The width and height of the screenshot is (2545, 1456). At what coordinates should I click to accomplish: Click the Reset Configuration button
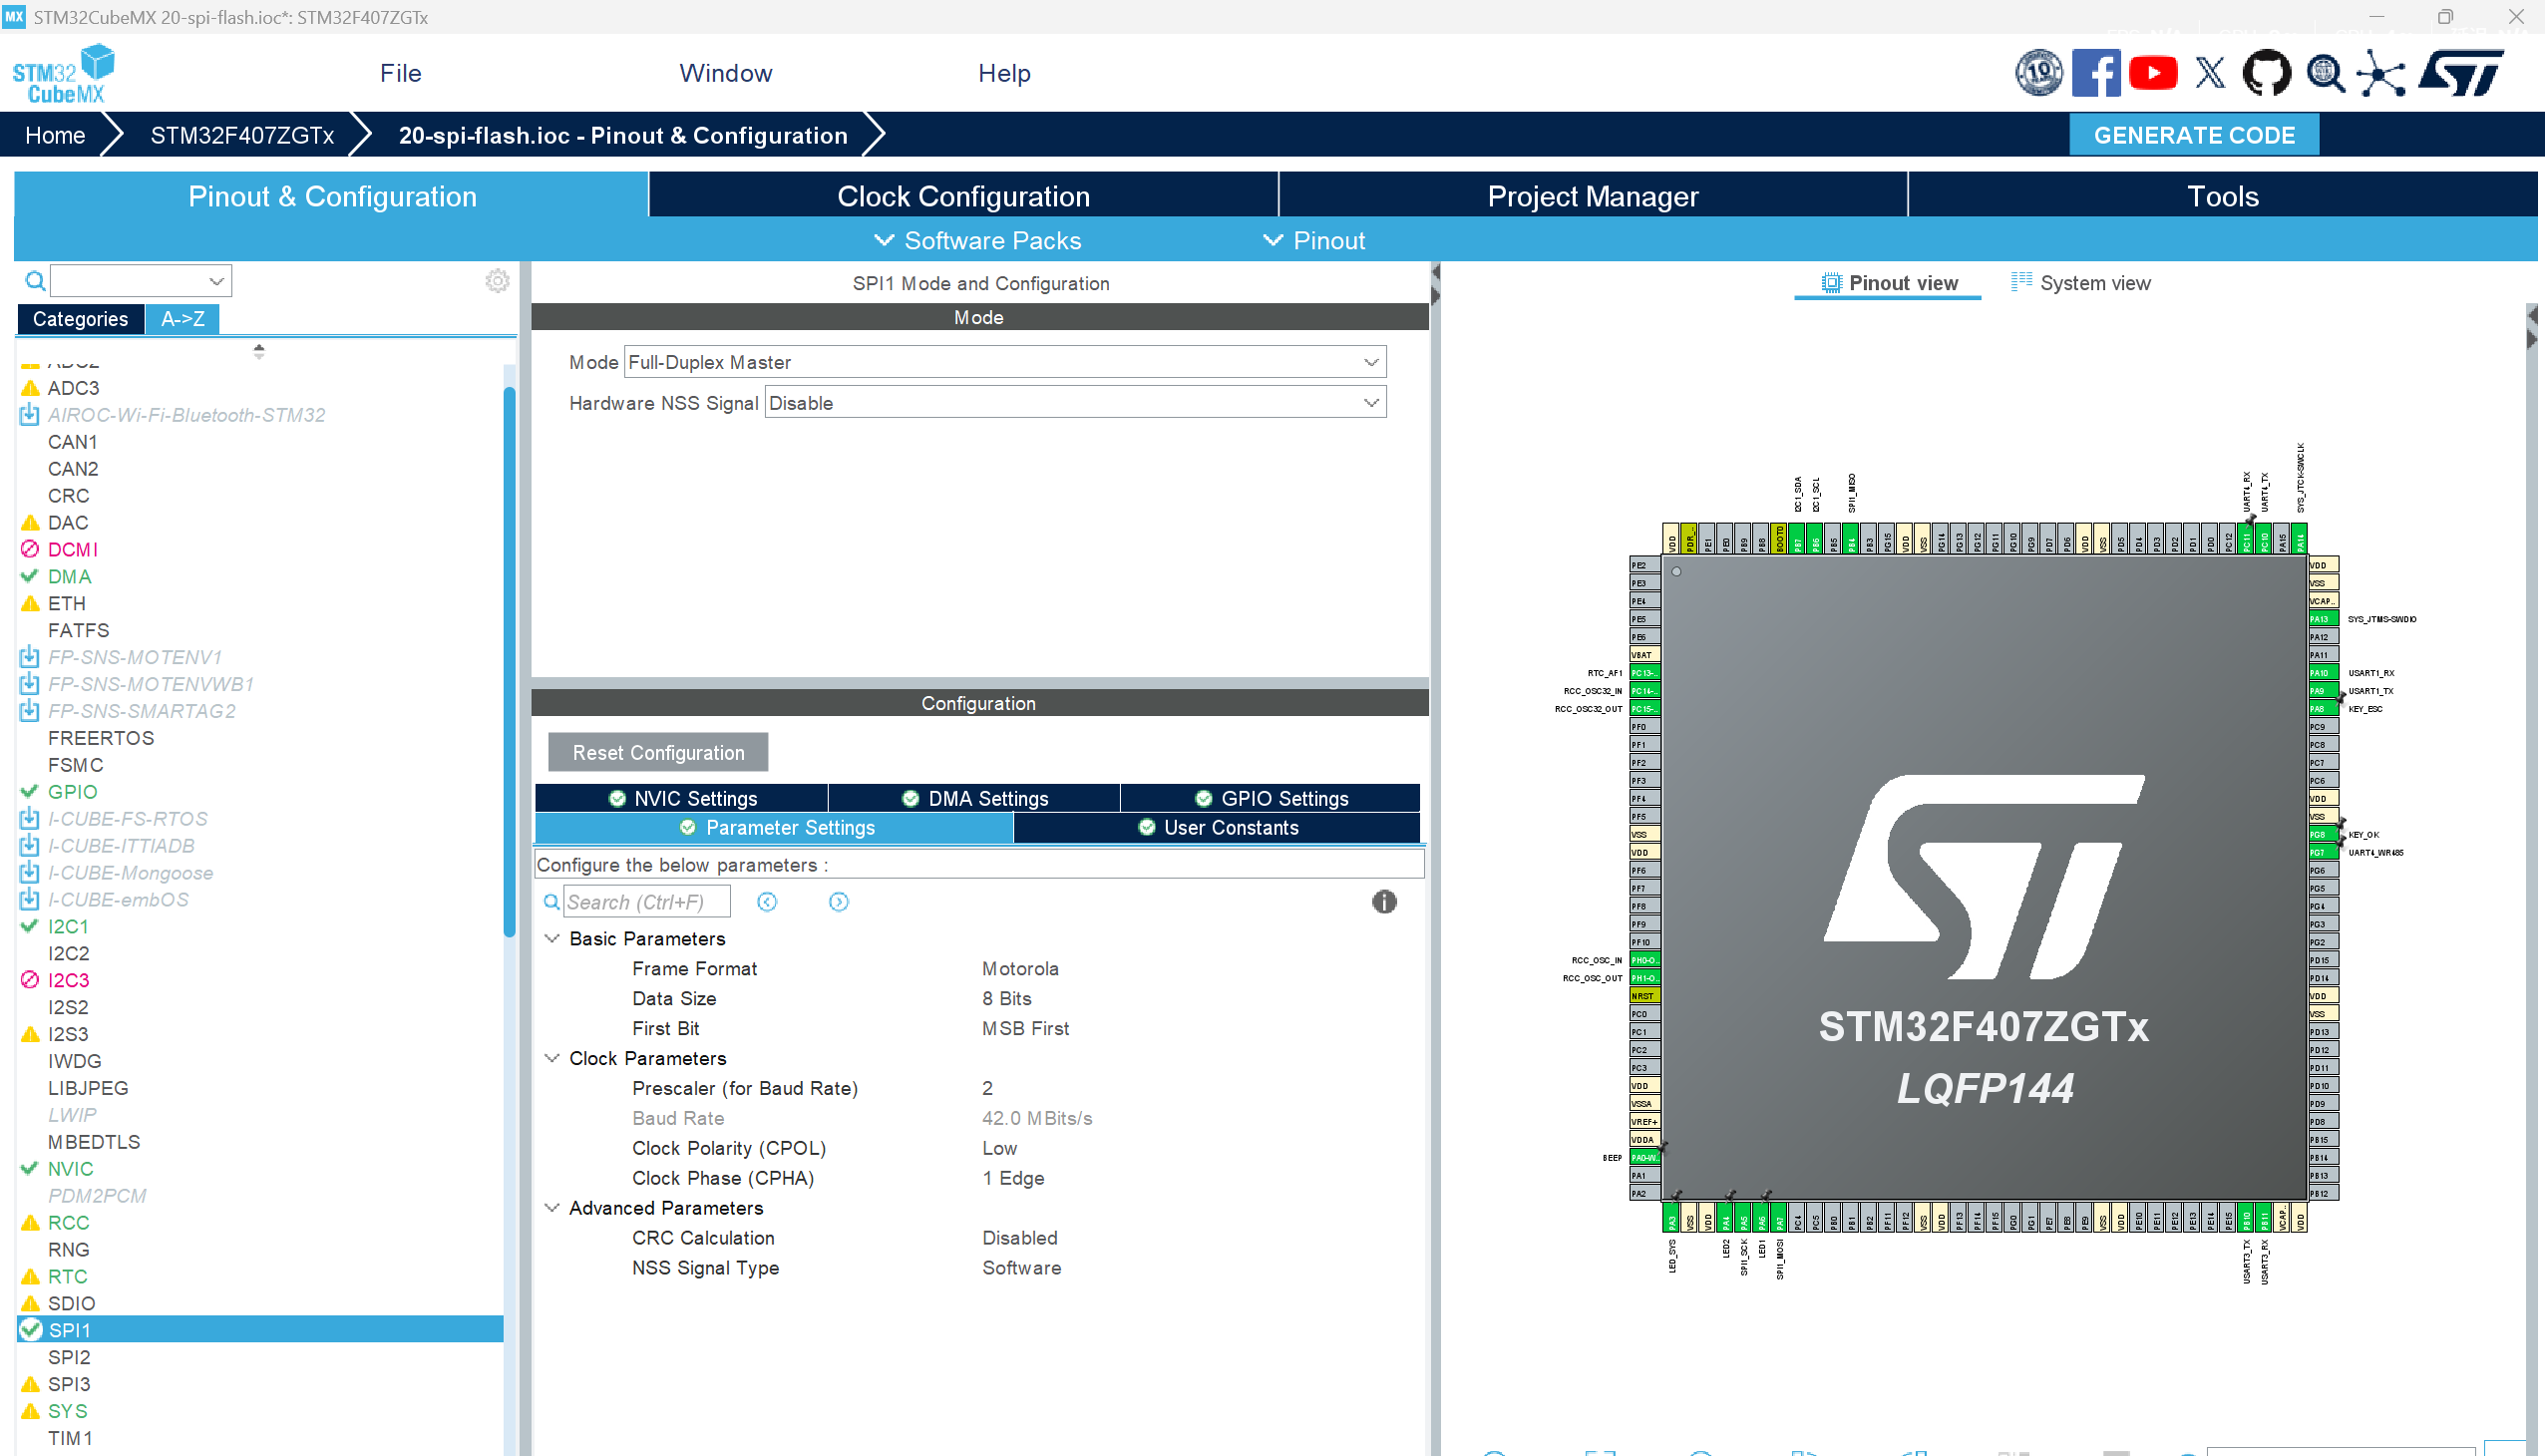657,752
